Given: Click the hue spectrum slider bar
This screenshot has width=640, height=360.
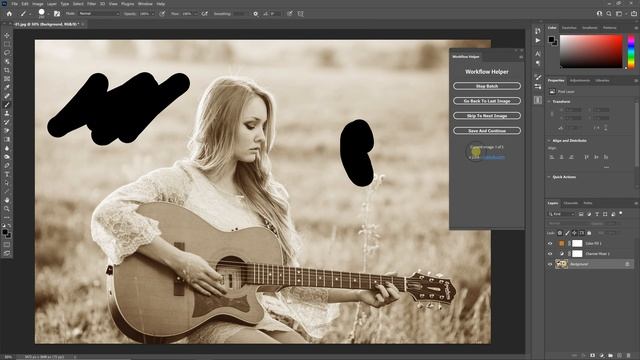Looking at the screenshot, I should (x=631, y=51).
